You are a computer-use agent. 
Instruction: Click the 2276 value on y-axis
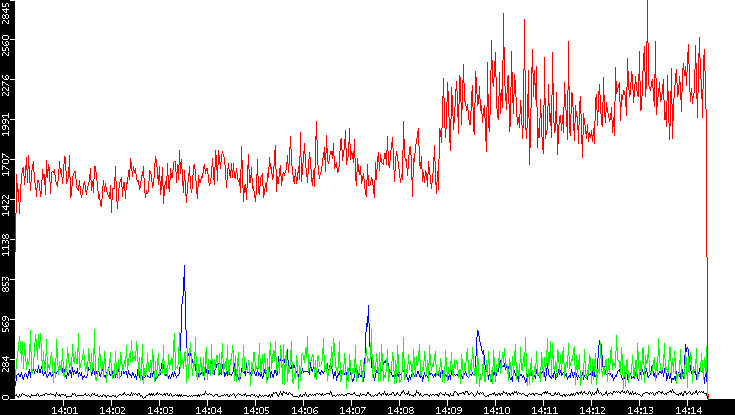point(5,85)
